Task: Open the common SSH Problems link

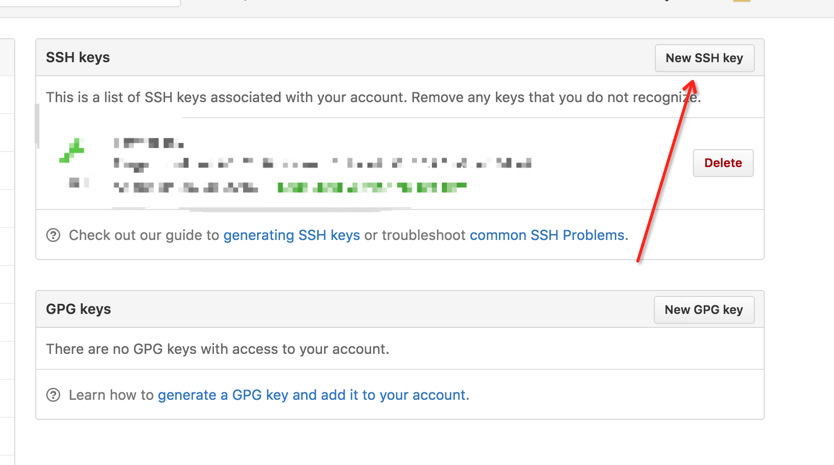Action: [x=547, y=235]
